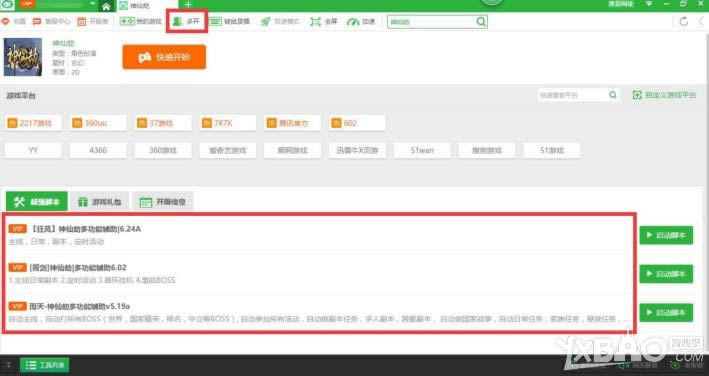Open the 工具列表 tool list at the bottom

(x=44, y=365)
